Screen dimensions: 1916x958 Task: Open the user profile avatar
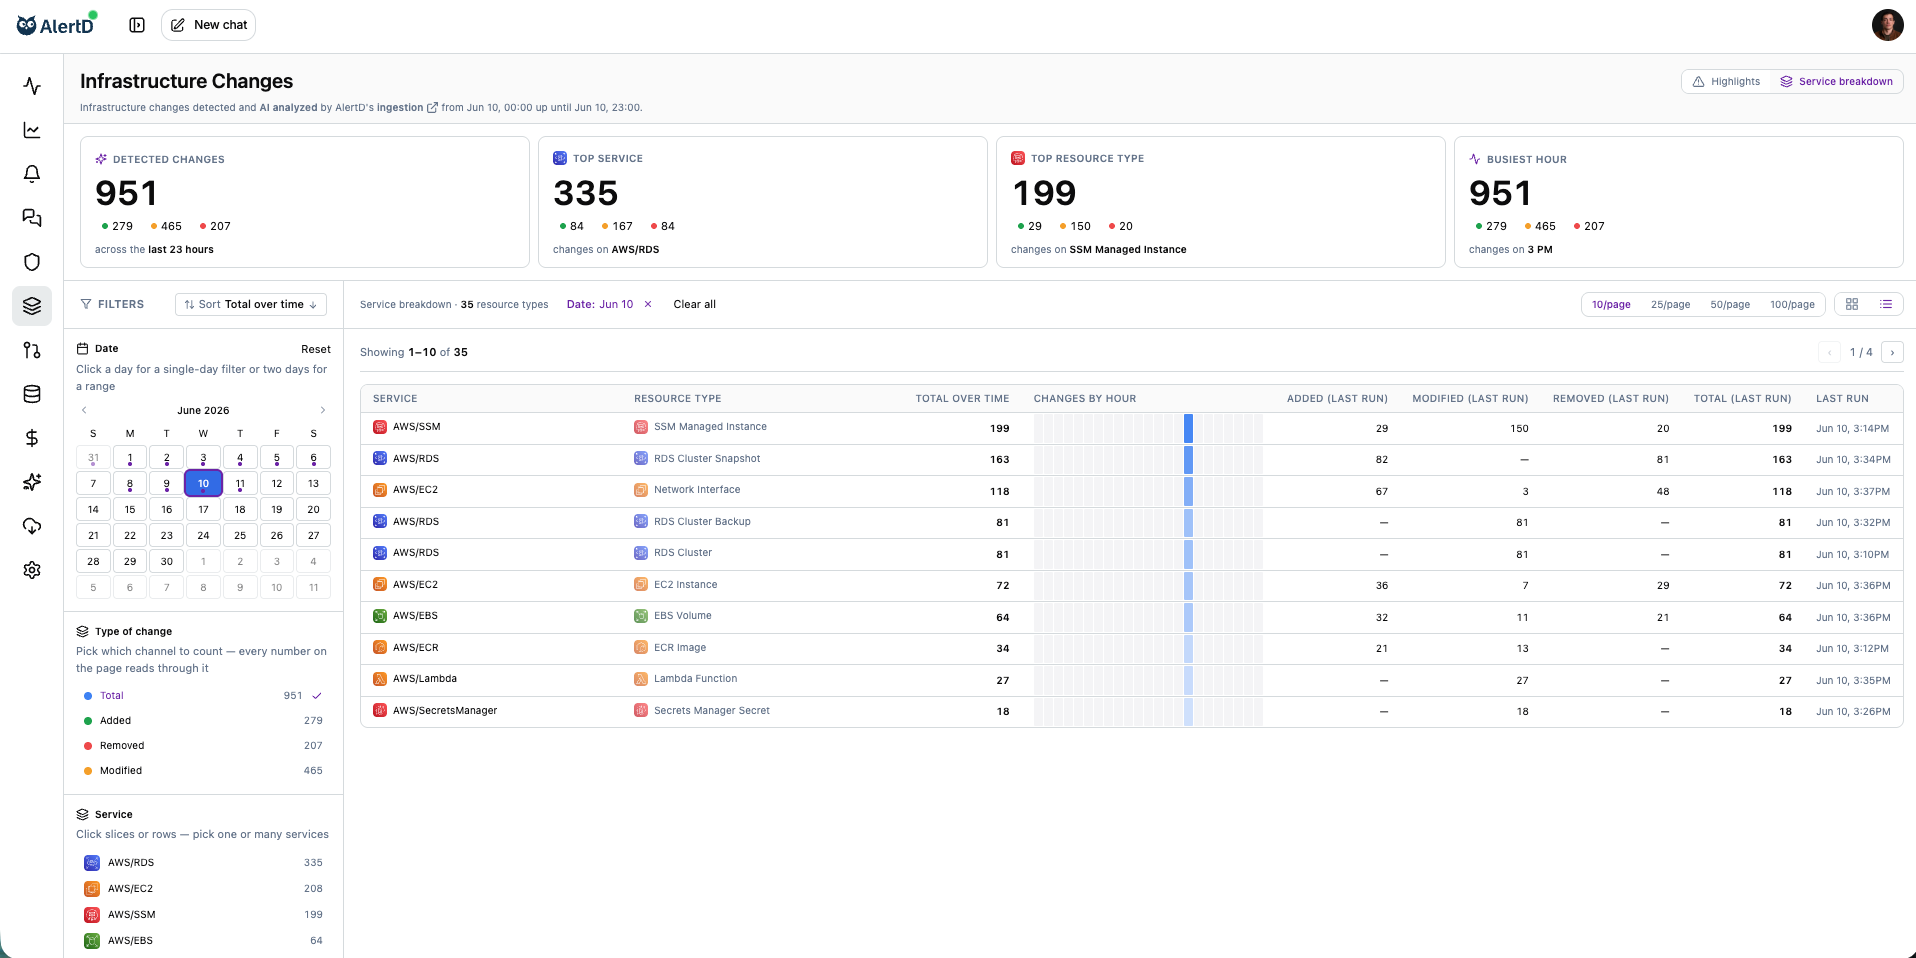[1887, 25]
